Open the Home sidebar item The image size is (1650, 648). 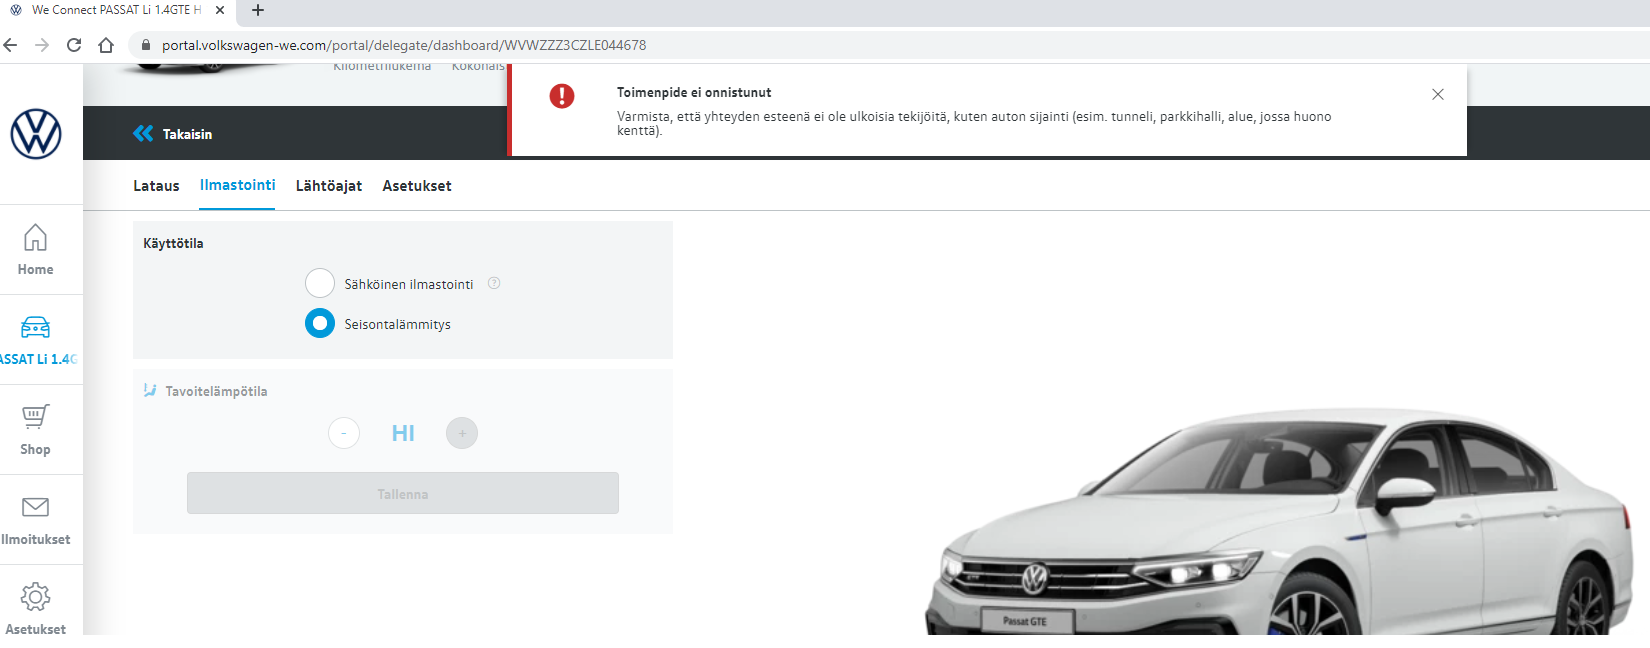tap(36, 250)
